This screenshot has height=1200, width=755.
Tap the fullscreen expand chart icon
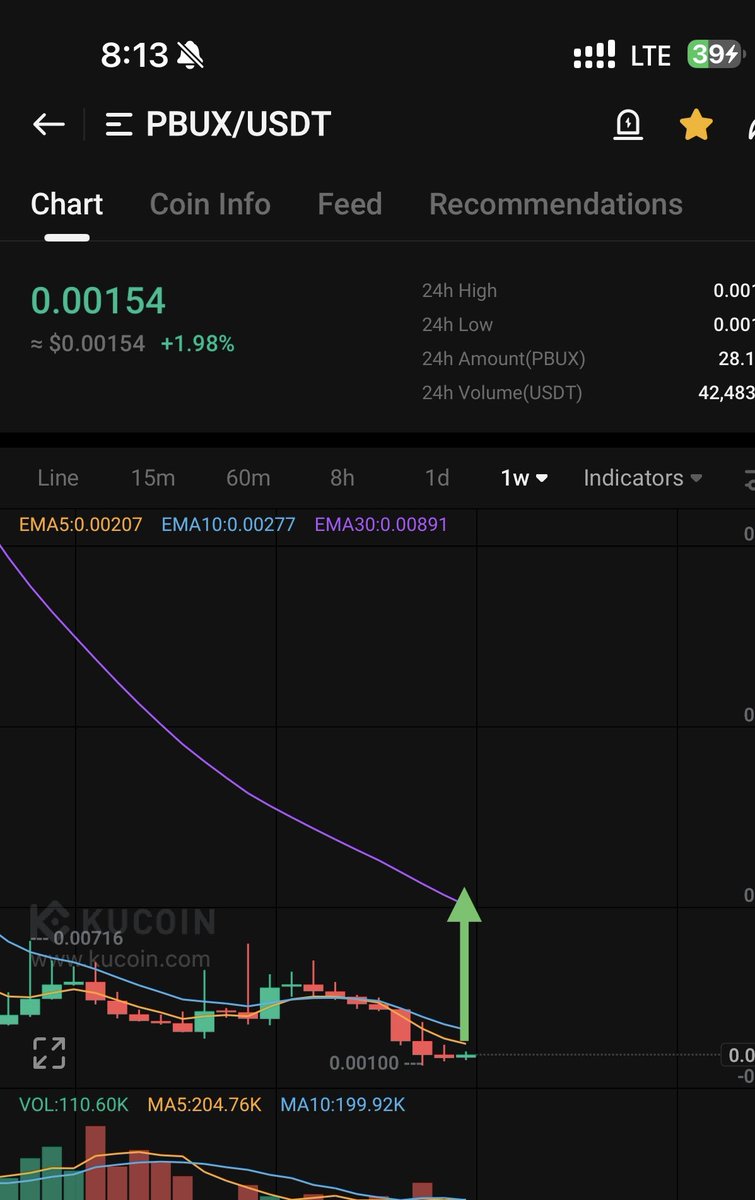[x=49, y=1053]
